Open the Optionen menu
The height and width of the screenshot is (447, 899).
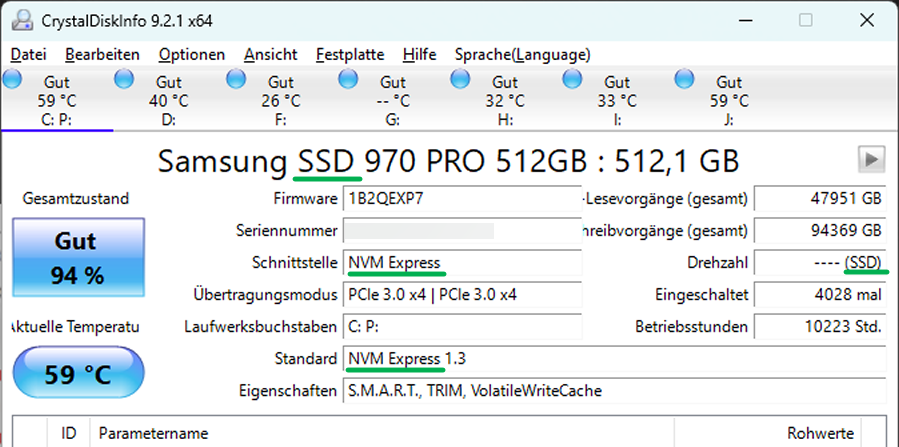pos(192,55)
